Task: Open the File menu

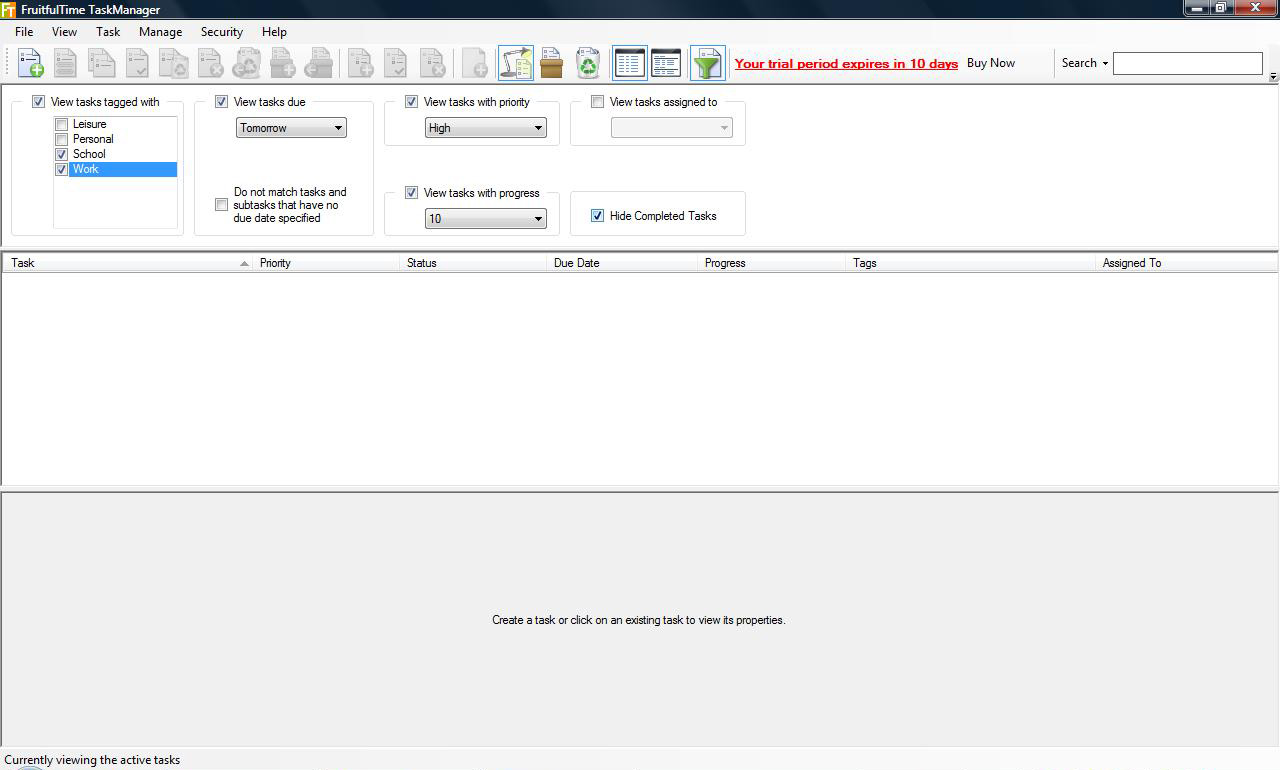Action: (24, 32)
